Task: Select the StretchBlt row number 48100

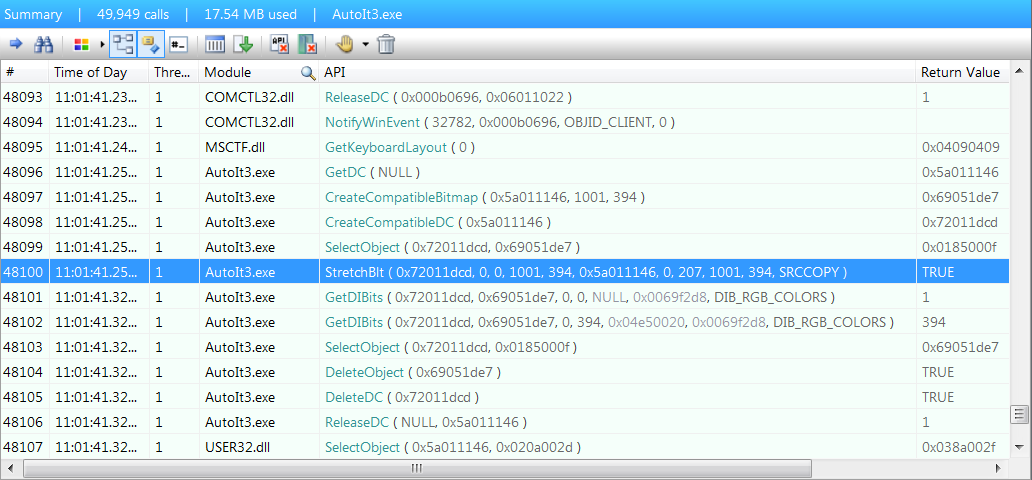Action: pyautogui.click(x=24, y=272)
